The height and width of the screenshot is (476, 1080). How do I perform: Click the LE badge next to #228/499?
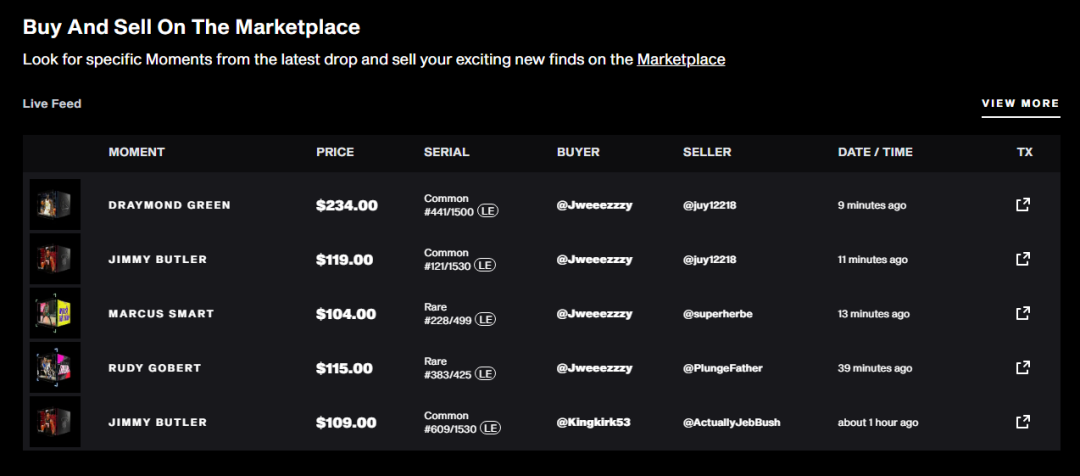pos(486,320)
